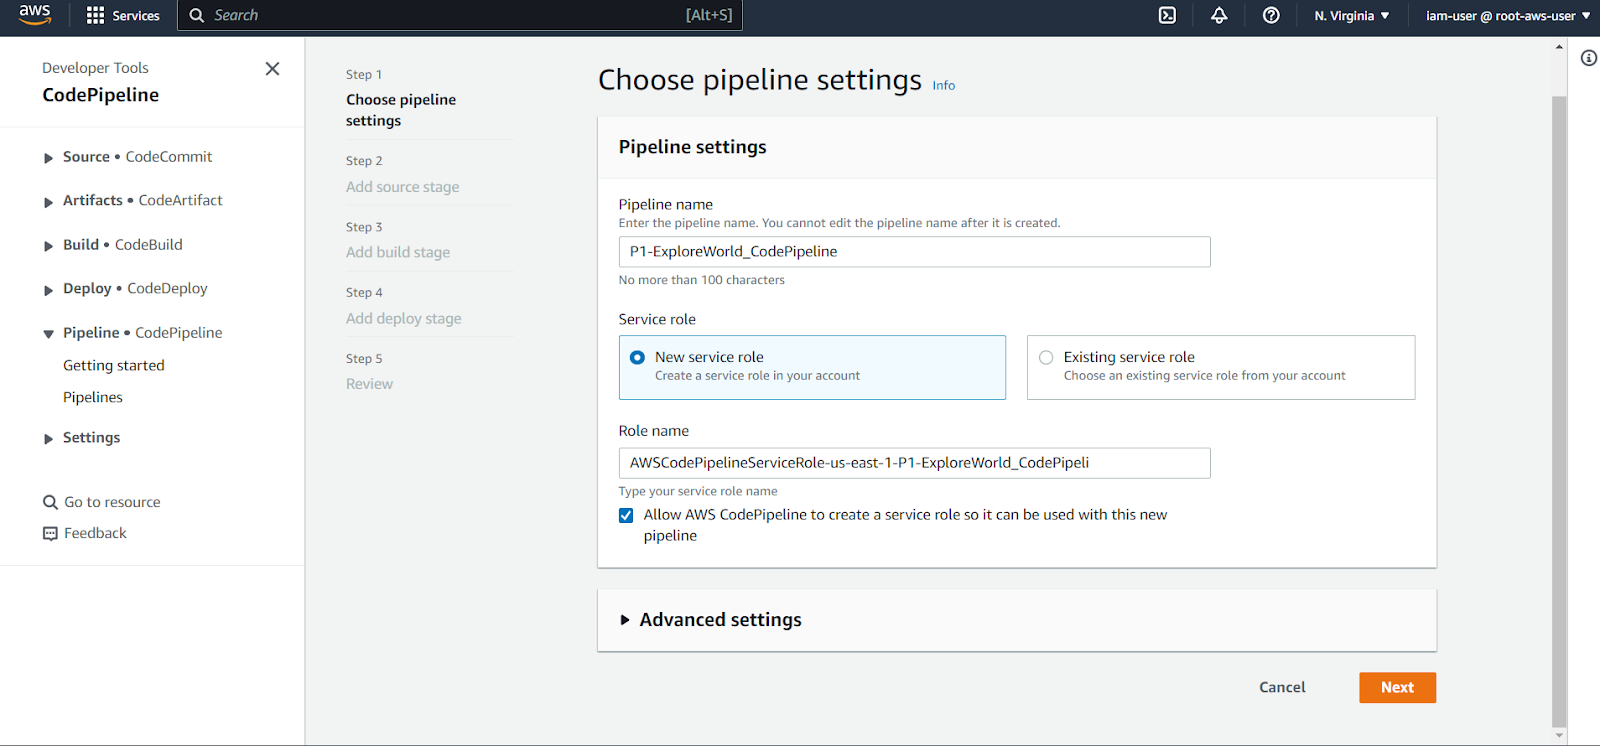Launch the CloudShell terminal icon
Viewport: 1600px width, 746px height.
click(x=1167, y=16)
